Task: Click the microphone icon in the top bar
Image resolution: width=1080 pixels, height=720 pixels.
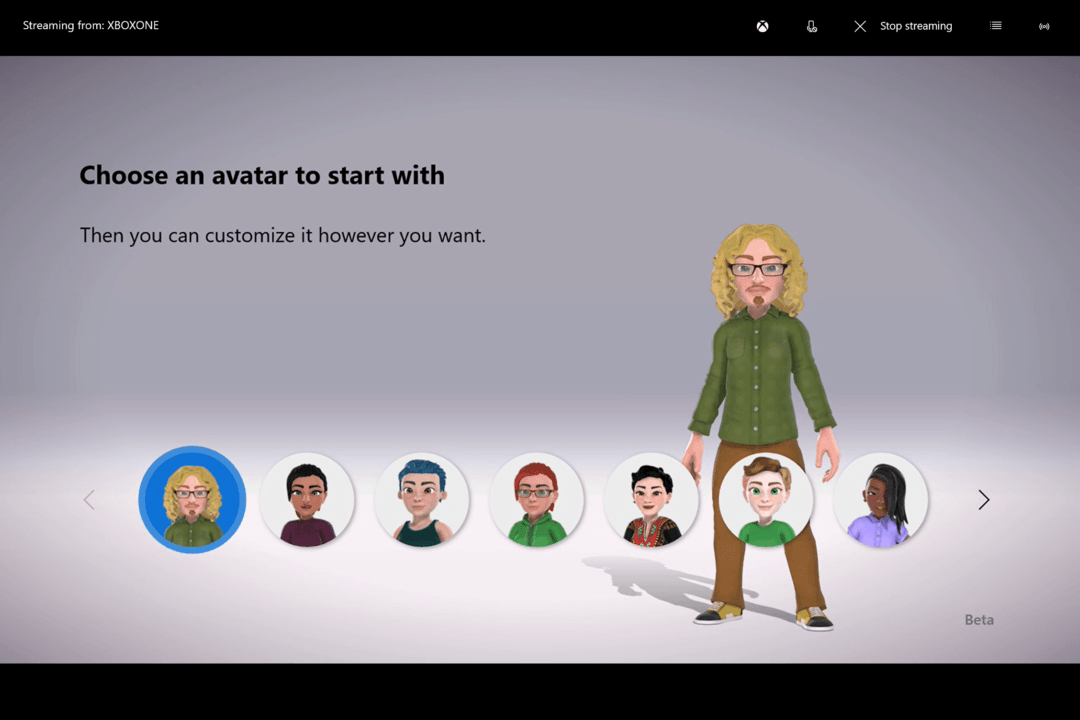Action: click(x=812, y=26)
